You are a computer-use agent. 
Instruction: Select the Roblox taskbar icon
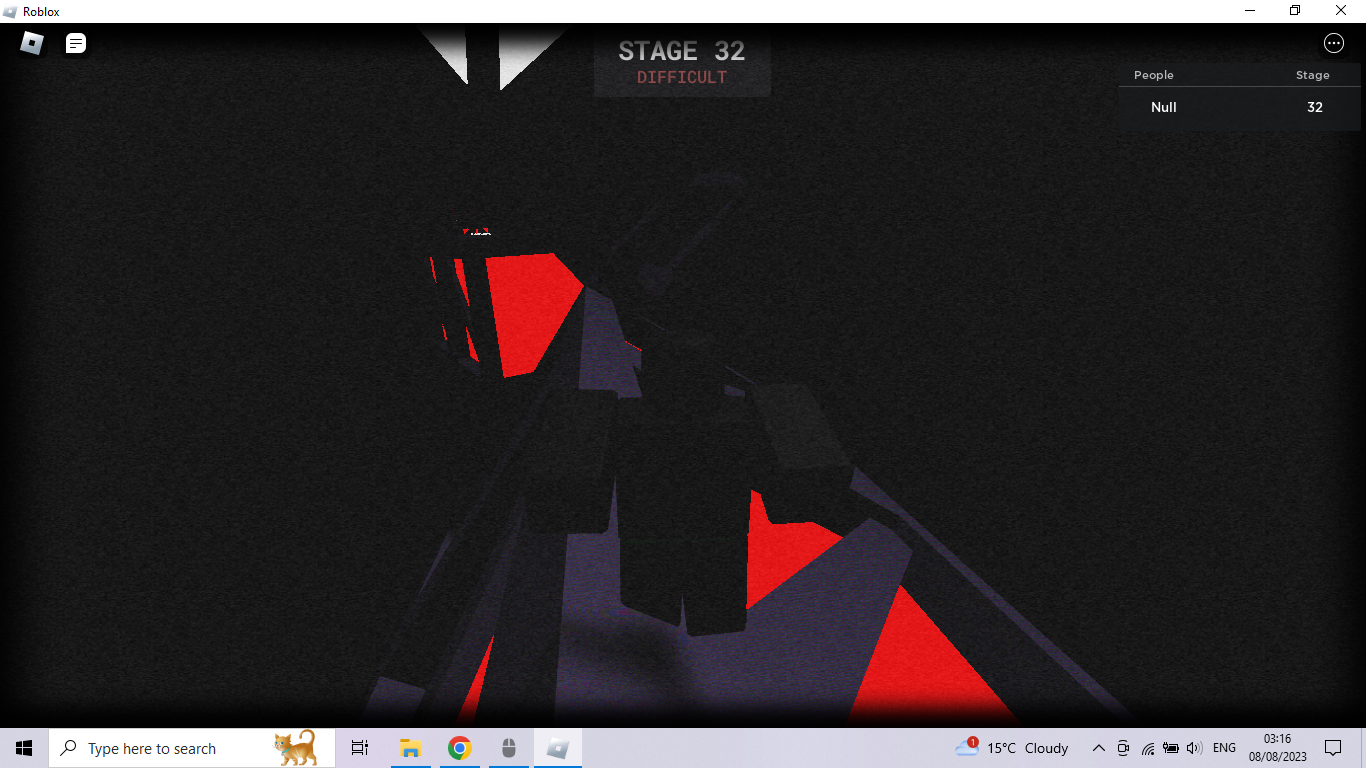[558, 748]
